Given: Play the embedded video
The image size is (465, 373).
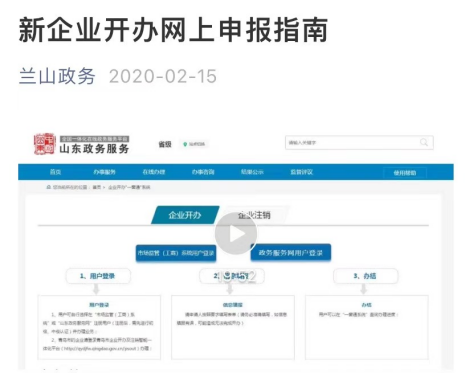Looking at the screenshot, I should click(236, 234).
